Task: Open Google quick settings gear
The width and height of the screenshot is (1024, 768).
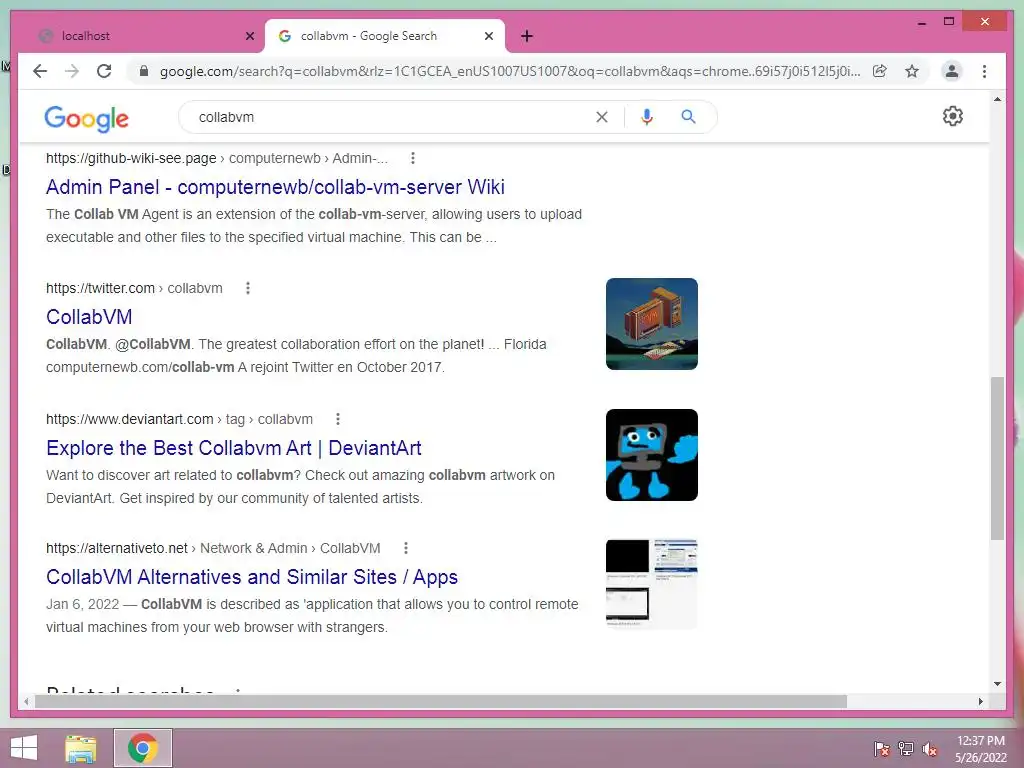Action: [952, 116]
